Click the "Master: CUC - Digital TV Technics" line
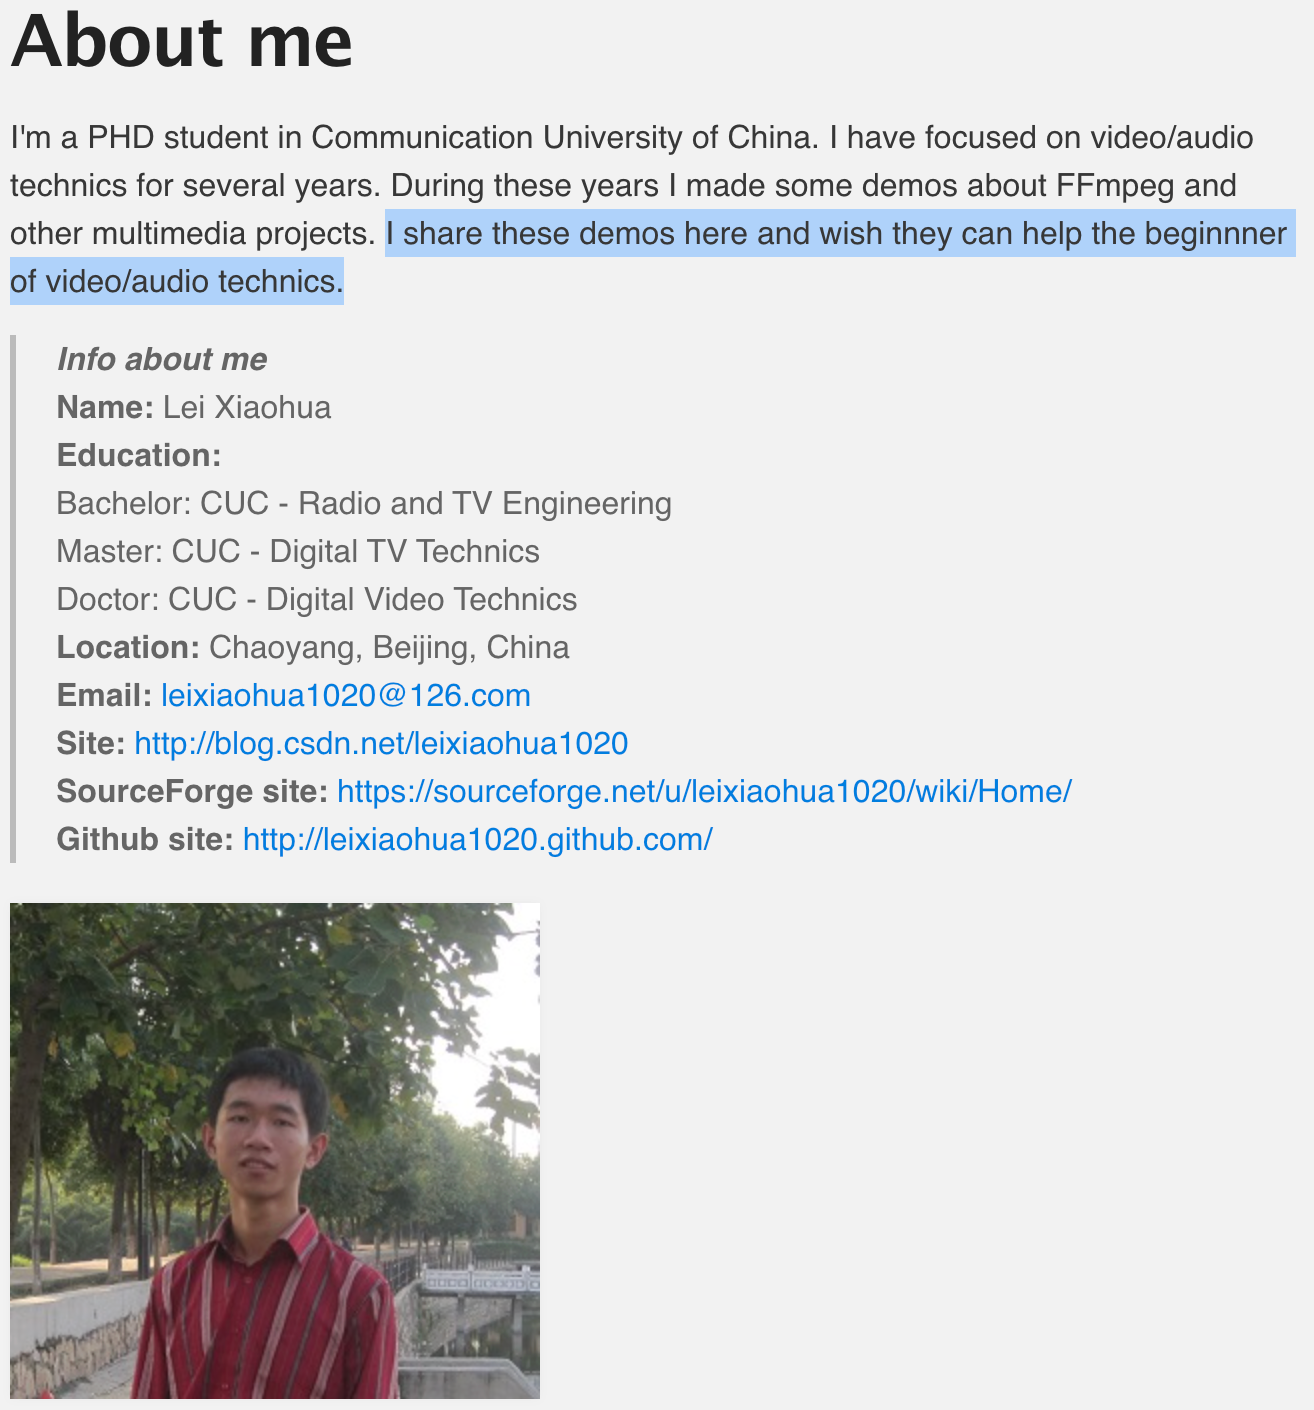 pos(298,551)
